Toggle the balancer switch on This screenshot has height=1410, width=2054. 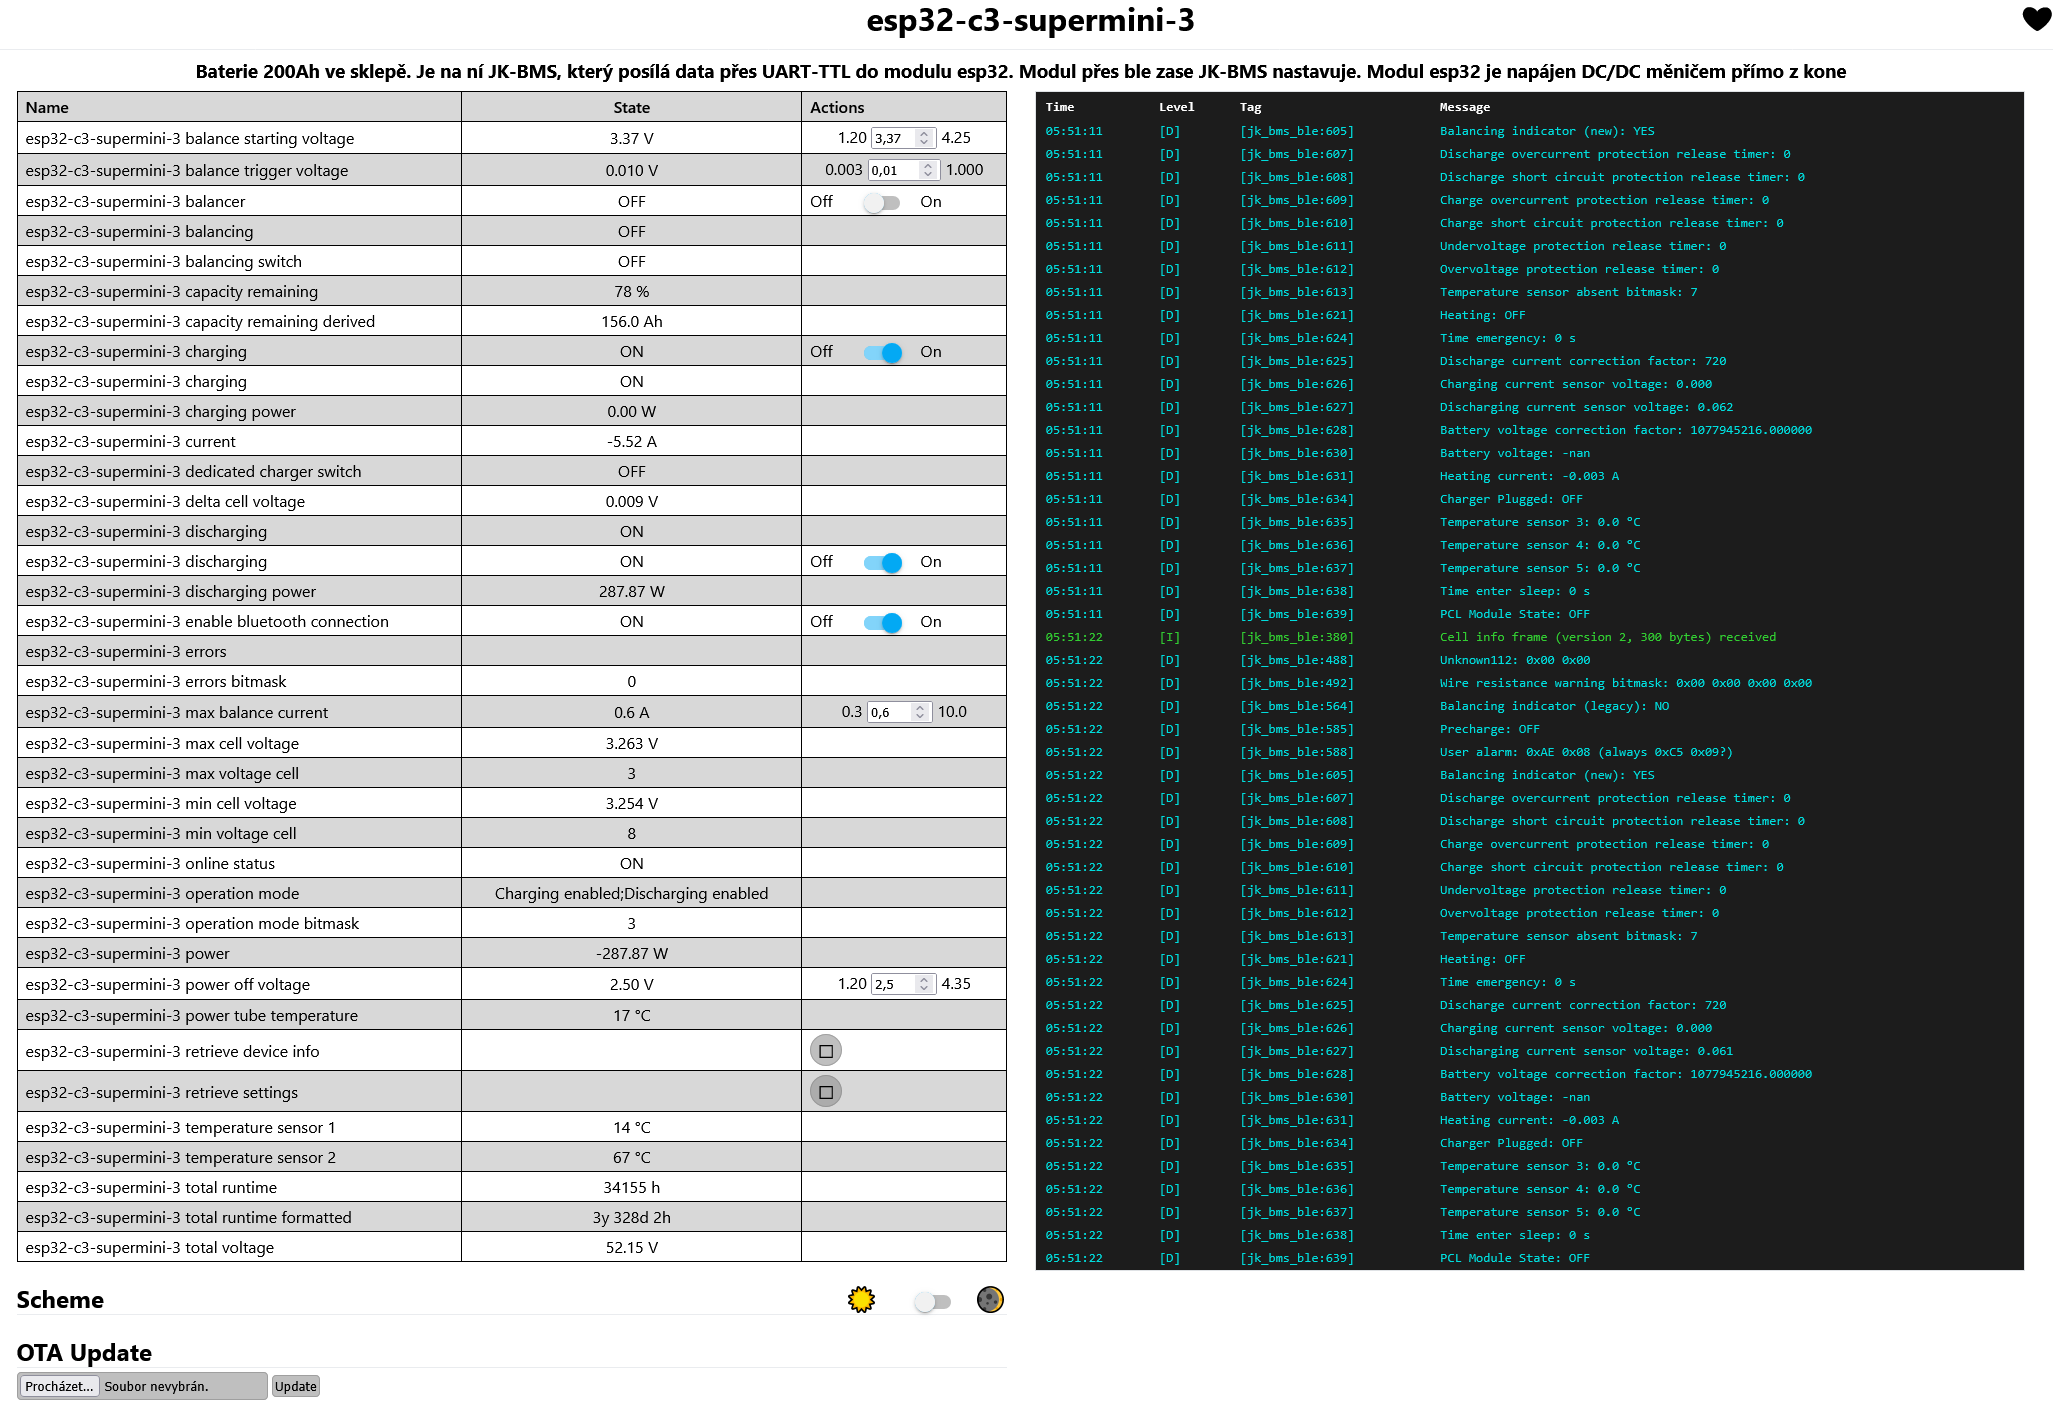[x=881, y=202]
